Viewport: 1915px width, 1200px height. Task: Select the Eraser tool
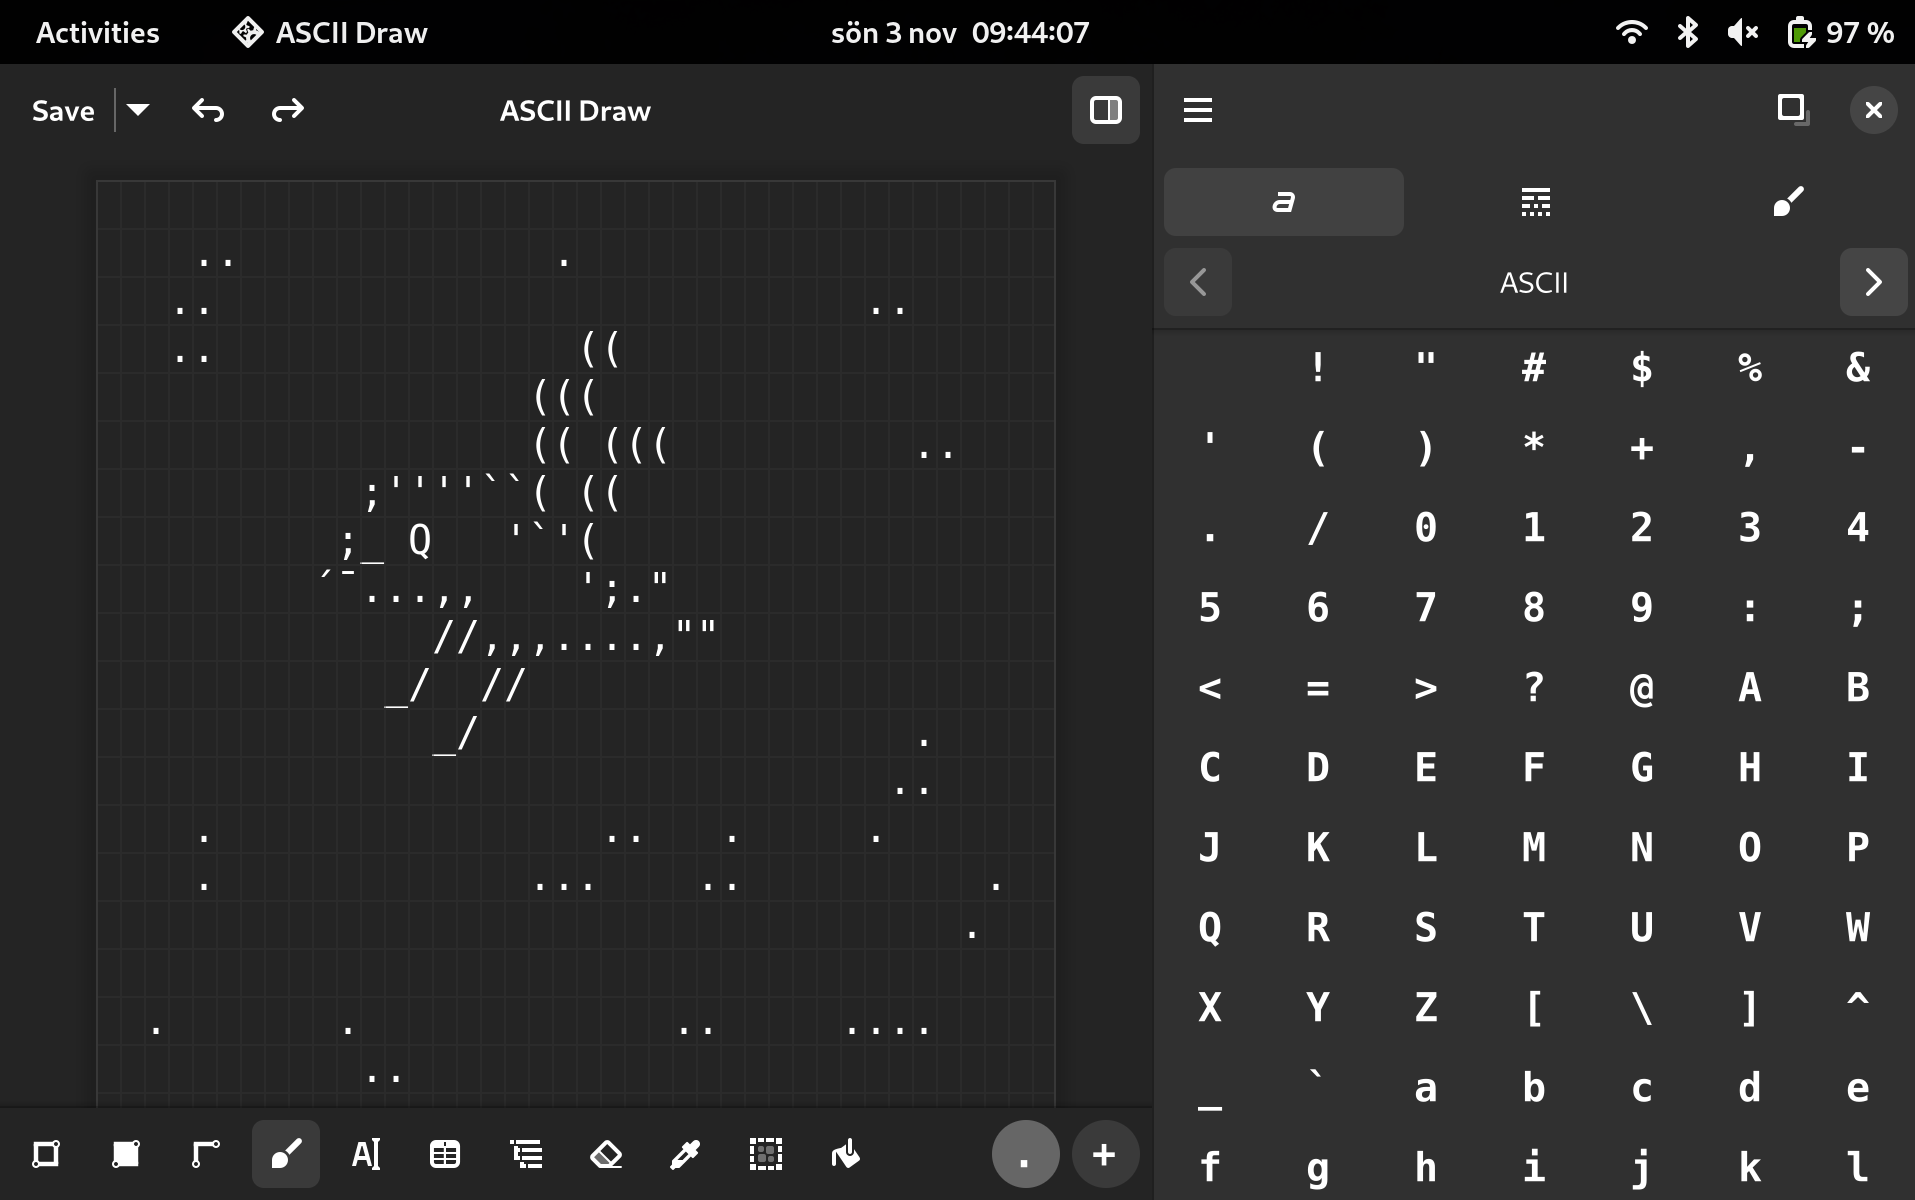606,1155
